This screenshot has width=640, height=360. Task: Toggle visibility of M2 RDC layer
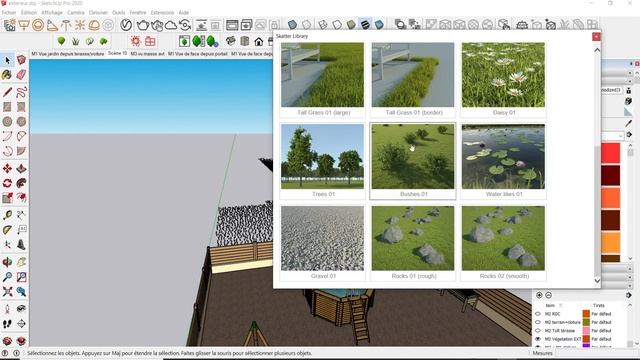pyautogui.click(x=538, y=314)
